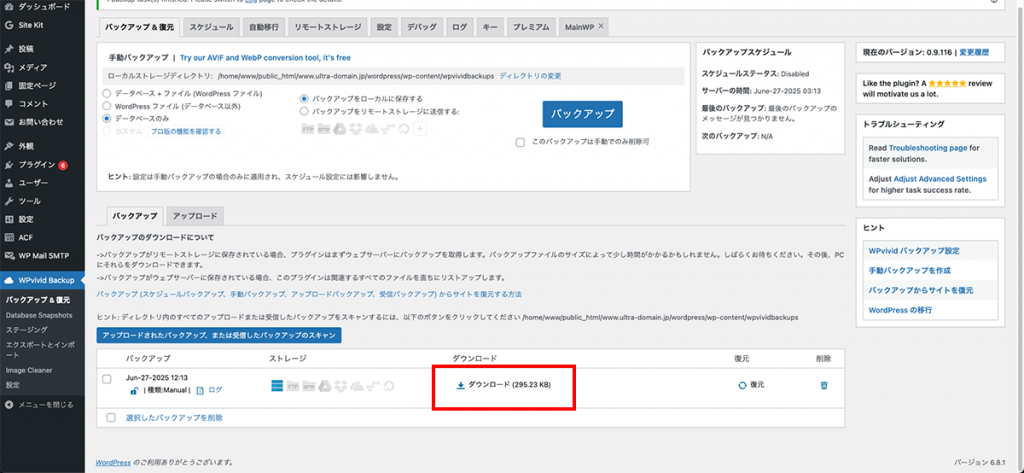Image resolution: width=1024 pixels, height=473 pixels.
Task: Click the lock icon under Jun-27-2025 backup
Action: click(x=132, y=390)
